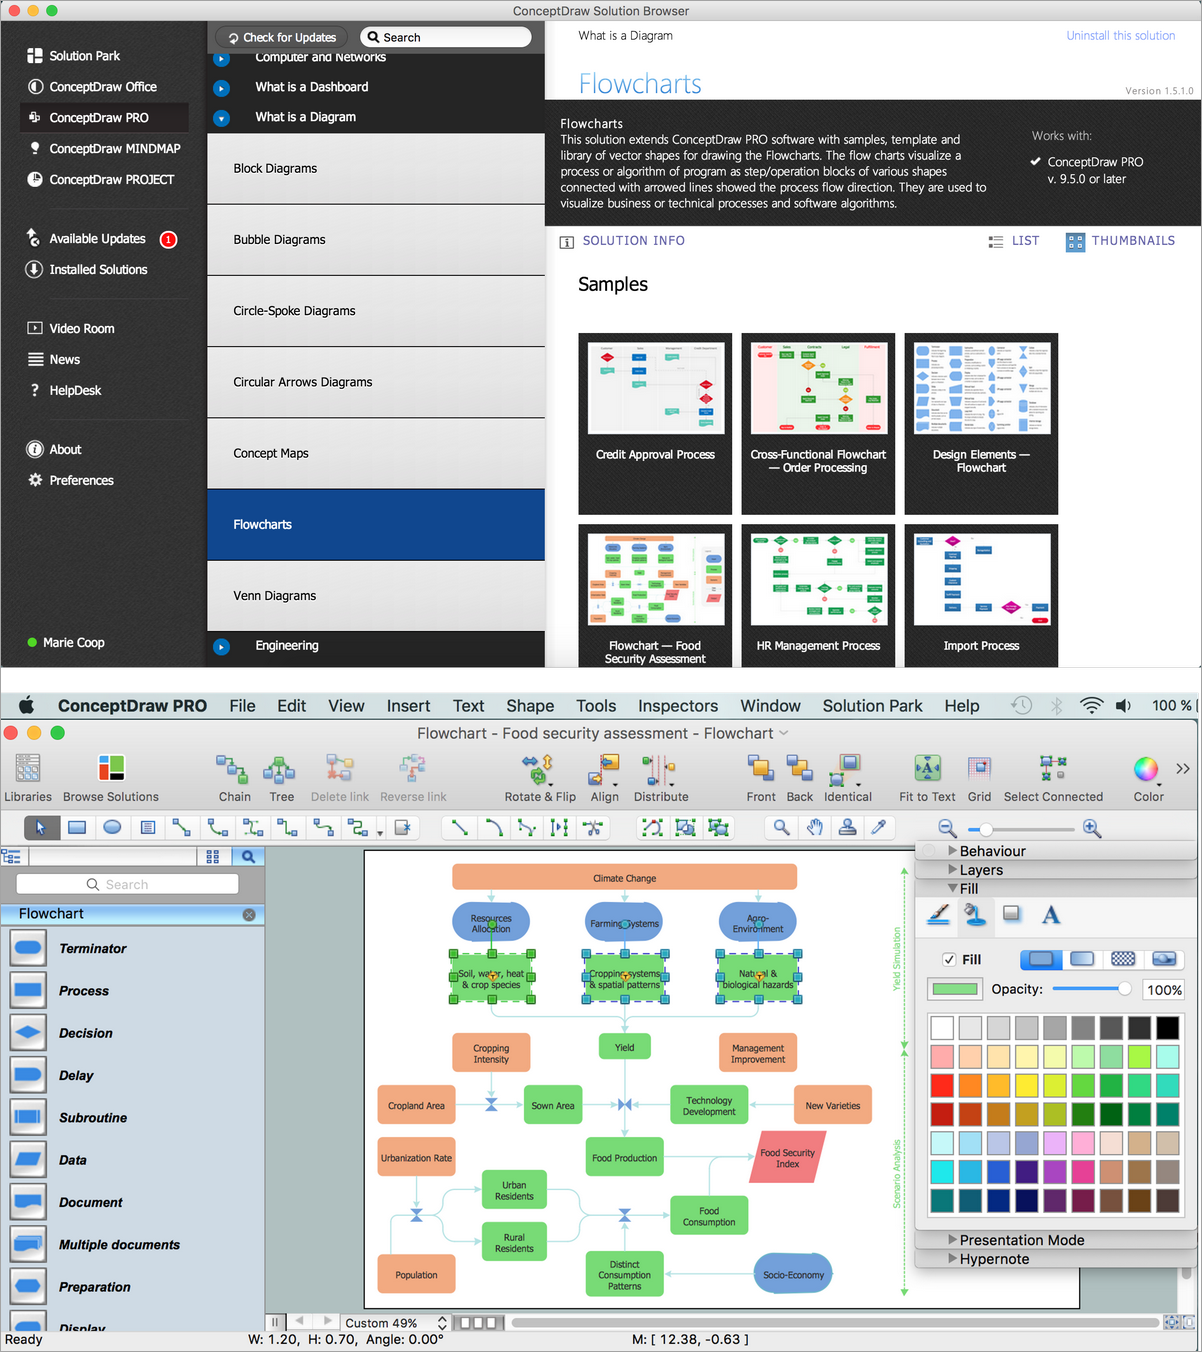Select the magnifier zoom tool
1202x1352 pixels.
point(781,828)
